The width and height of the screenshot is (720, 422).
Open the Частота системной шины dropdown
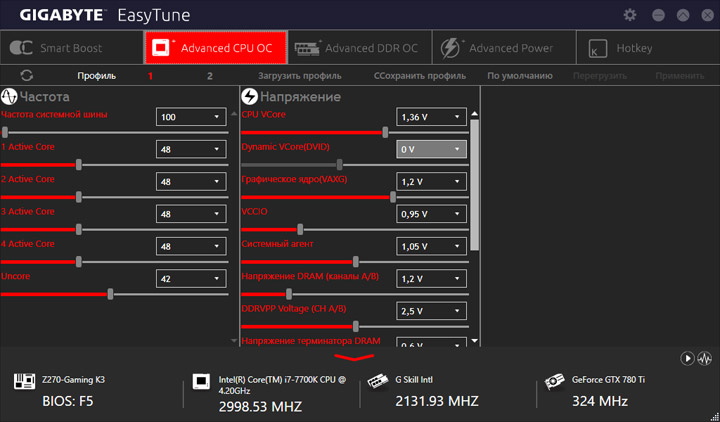(191, 117)
